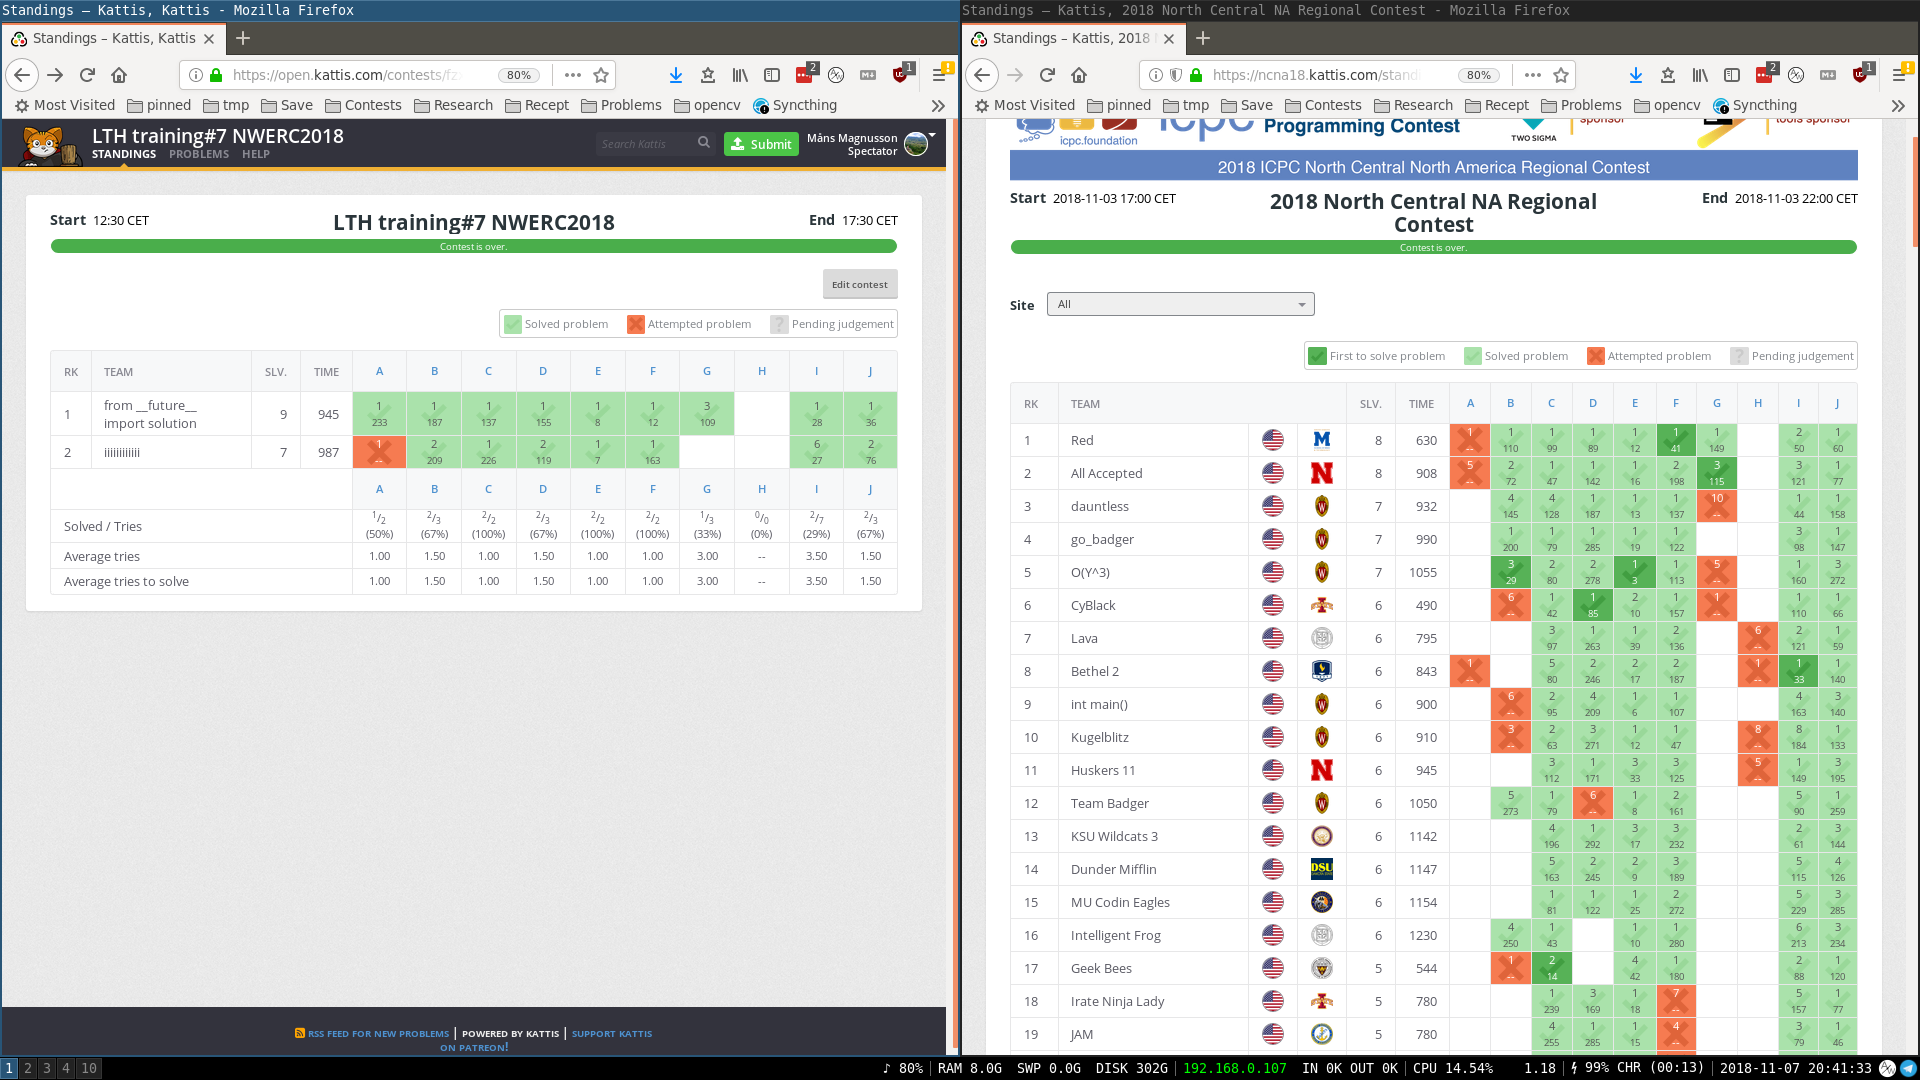1920x1080 pixels.
Task: Switch to Problems tab in Kattis header
Action: pyautogui.click(x=199, y=154)
